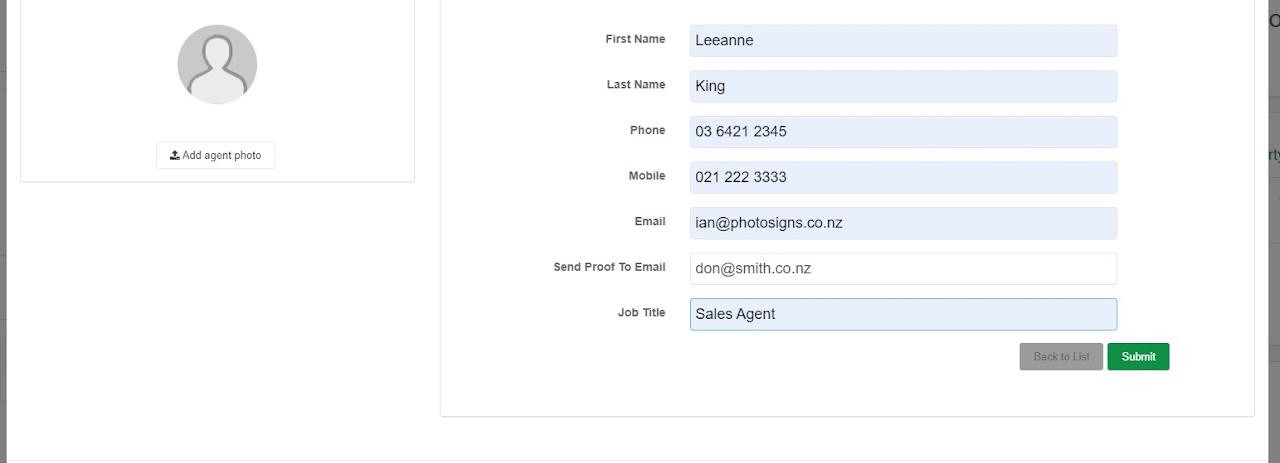
Task: Select the Send Proof To Email input
Action: (x=903, y=268)
